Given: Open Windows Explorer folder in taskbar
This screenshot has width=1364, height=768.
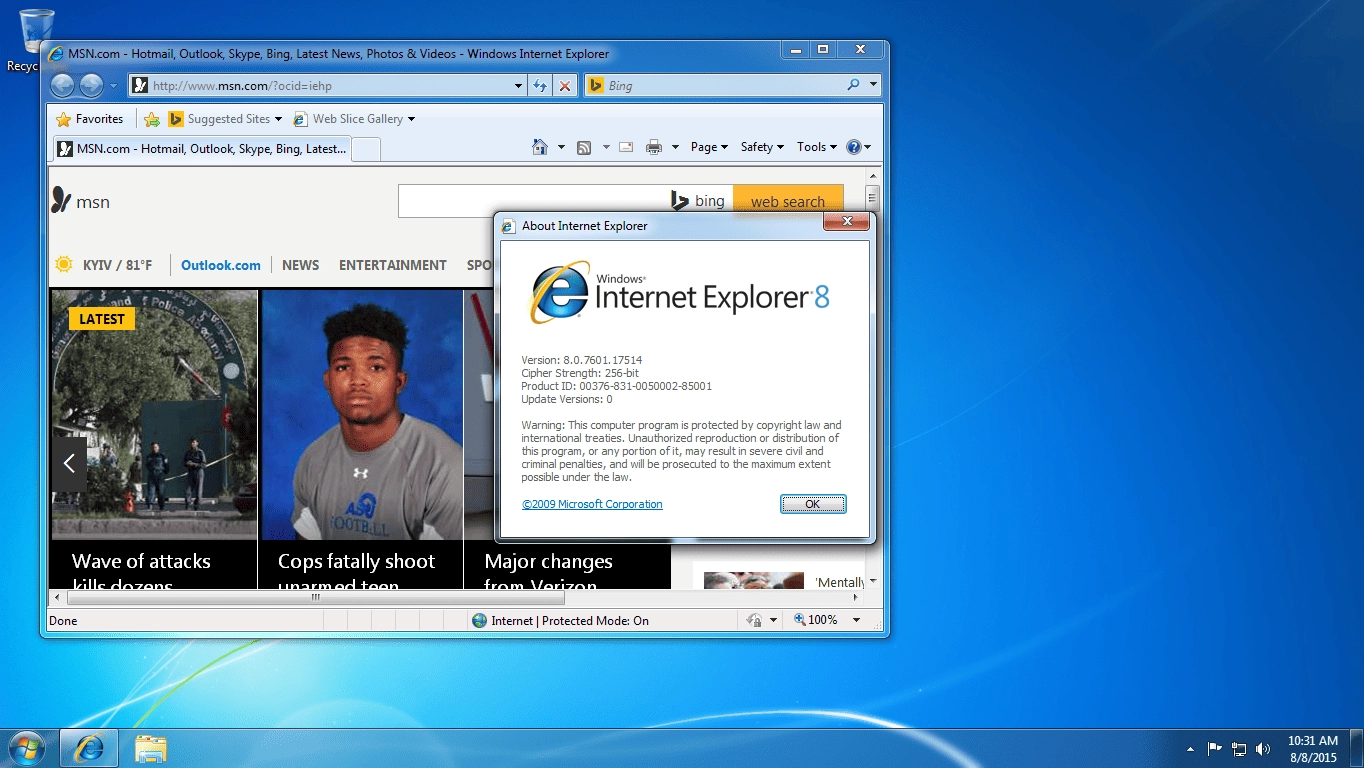Looking at the screenshot, I should [x=151, y=748].
